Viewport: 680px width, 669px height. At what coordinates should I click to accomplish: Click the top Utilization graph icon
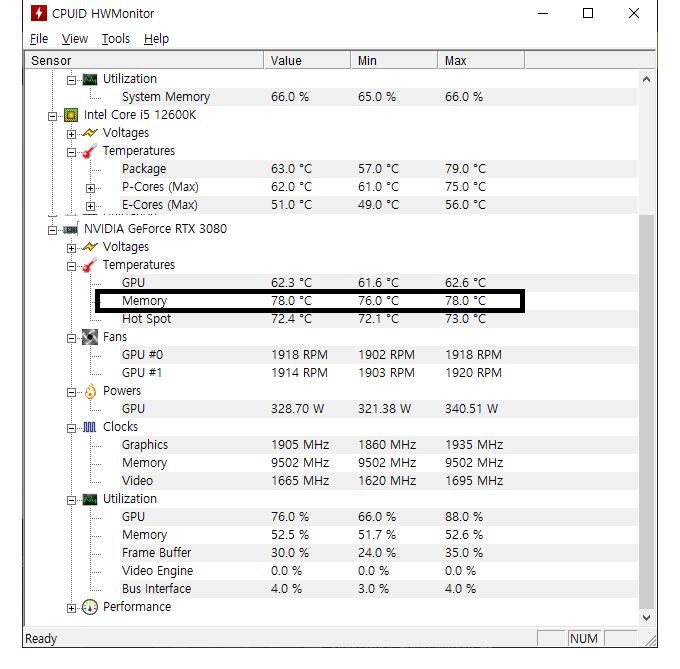point(90,79)
